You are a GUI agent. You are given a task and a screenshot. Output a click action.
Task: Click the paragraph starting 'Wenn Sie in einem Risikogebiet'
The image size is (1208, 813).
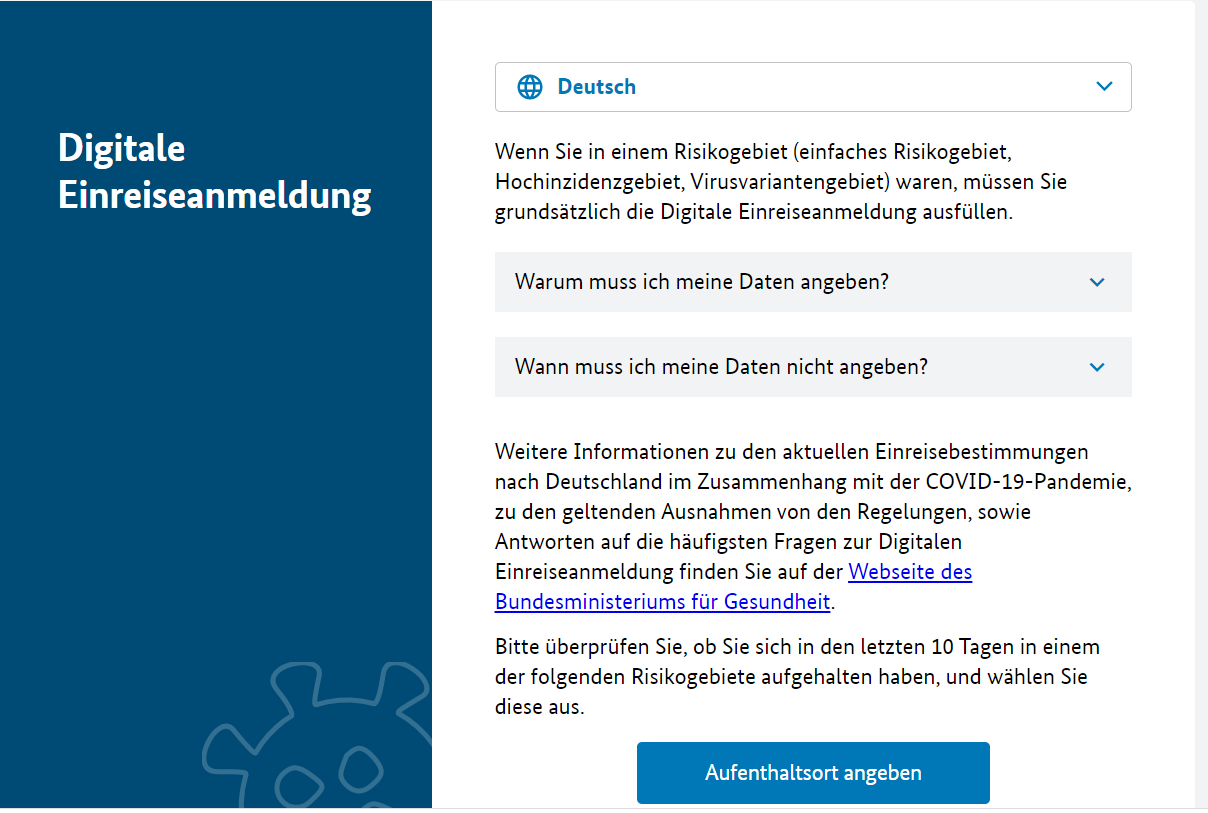point(781,183)
